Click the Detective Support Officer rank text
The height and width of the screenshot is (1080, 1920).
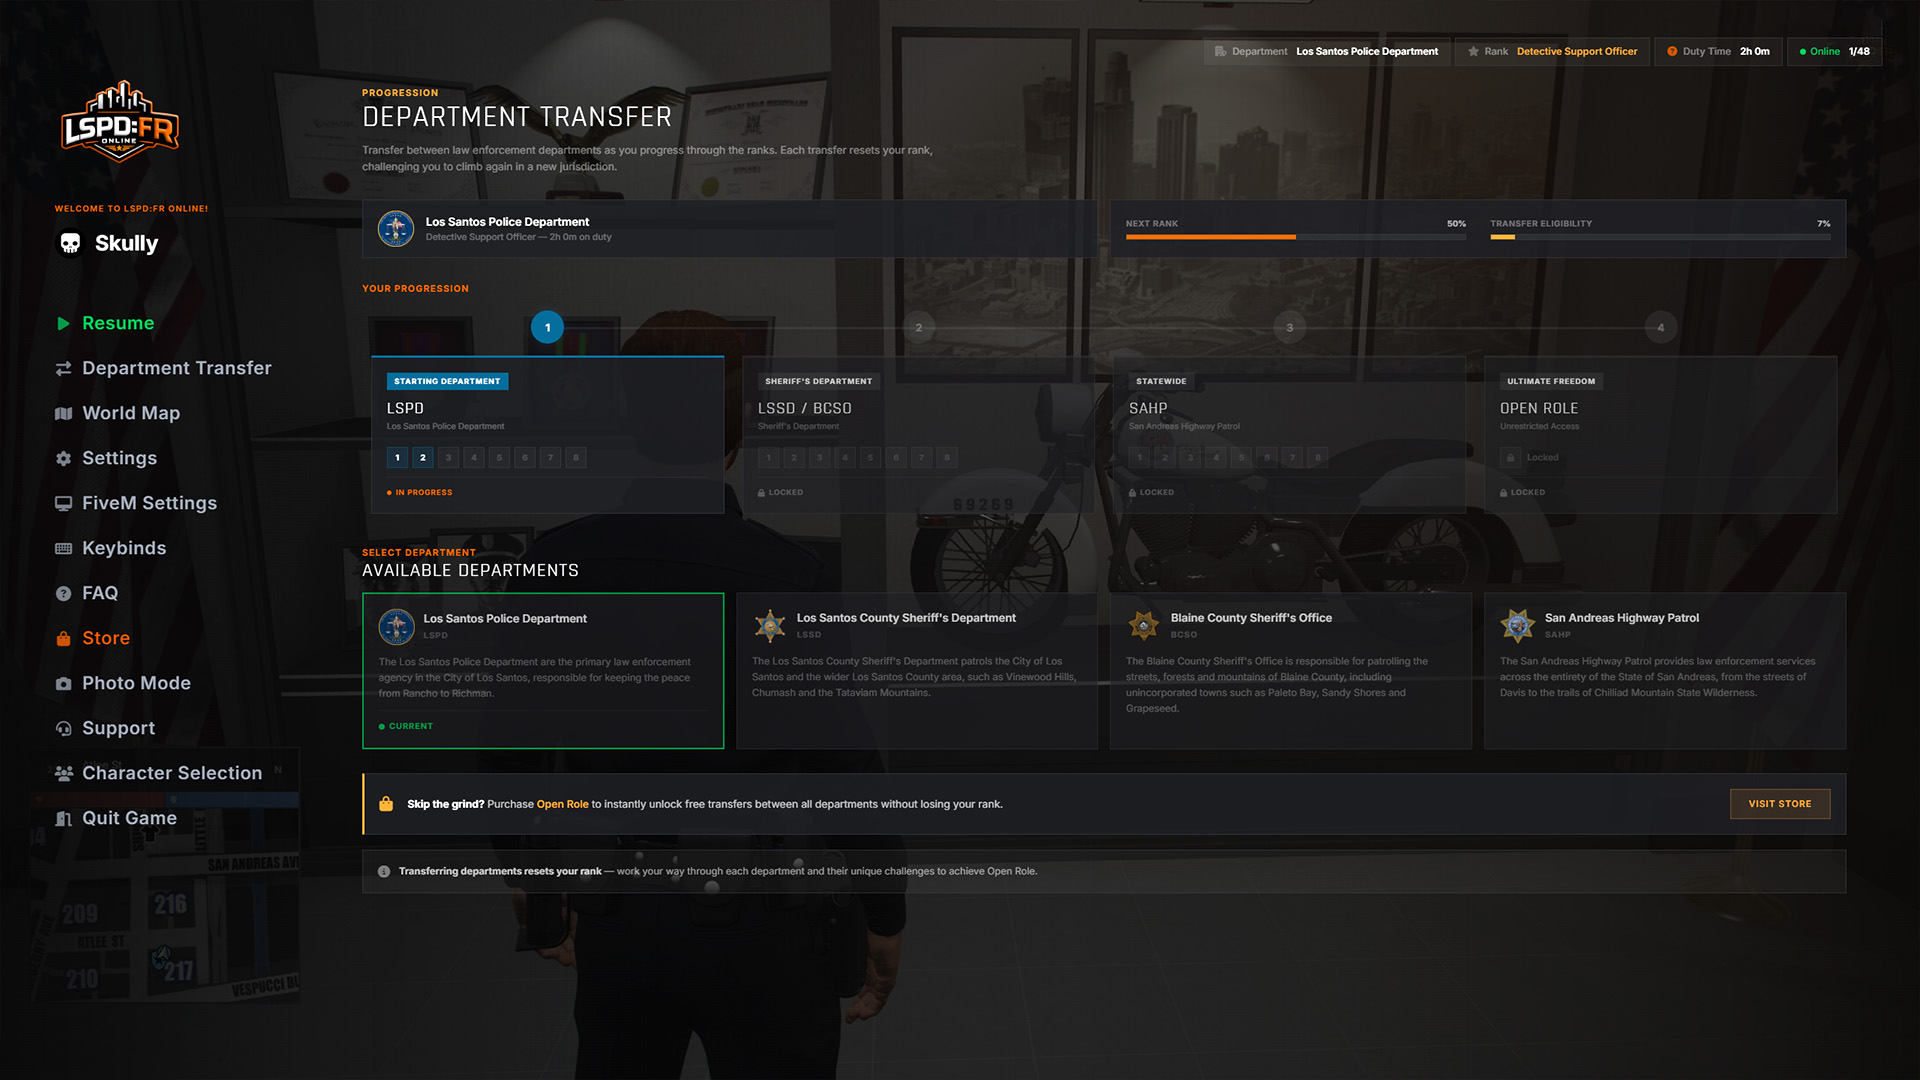point(1577,51)
